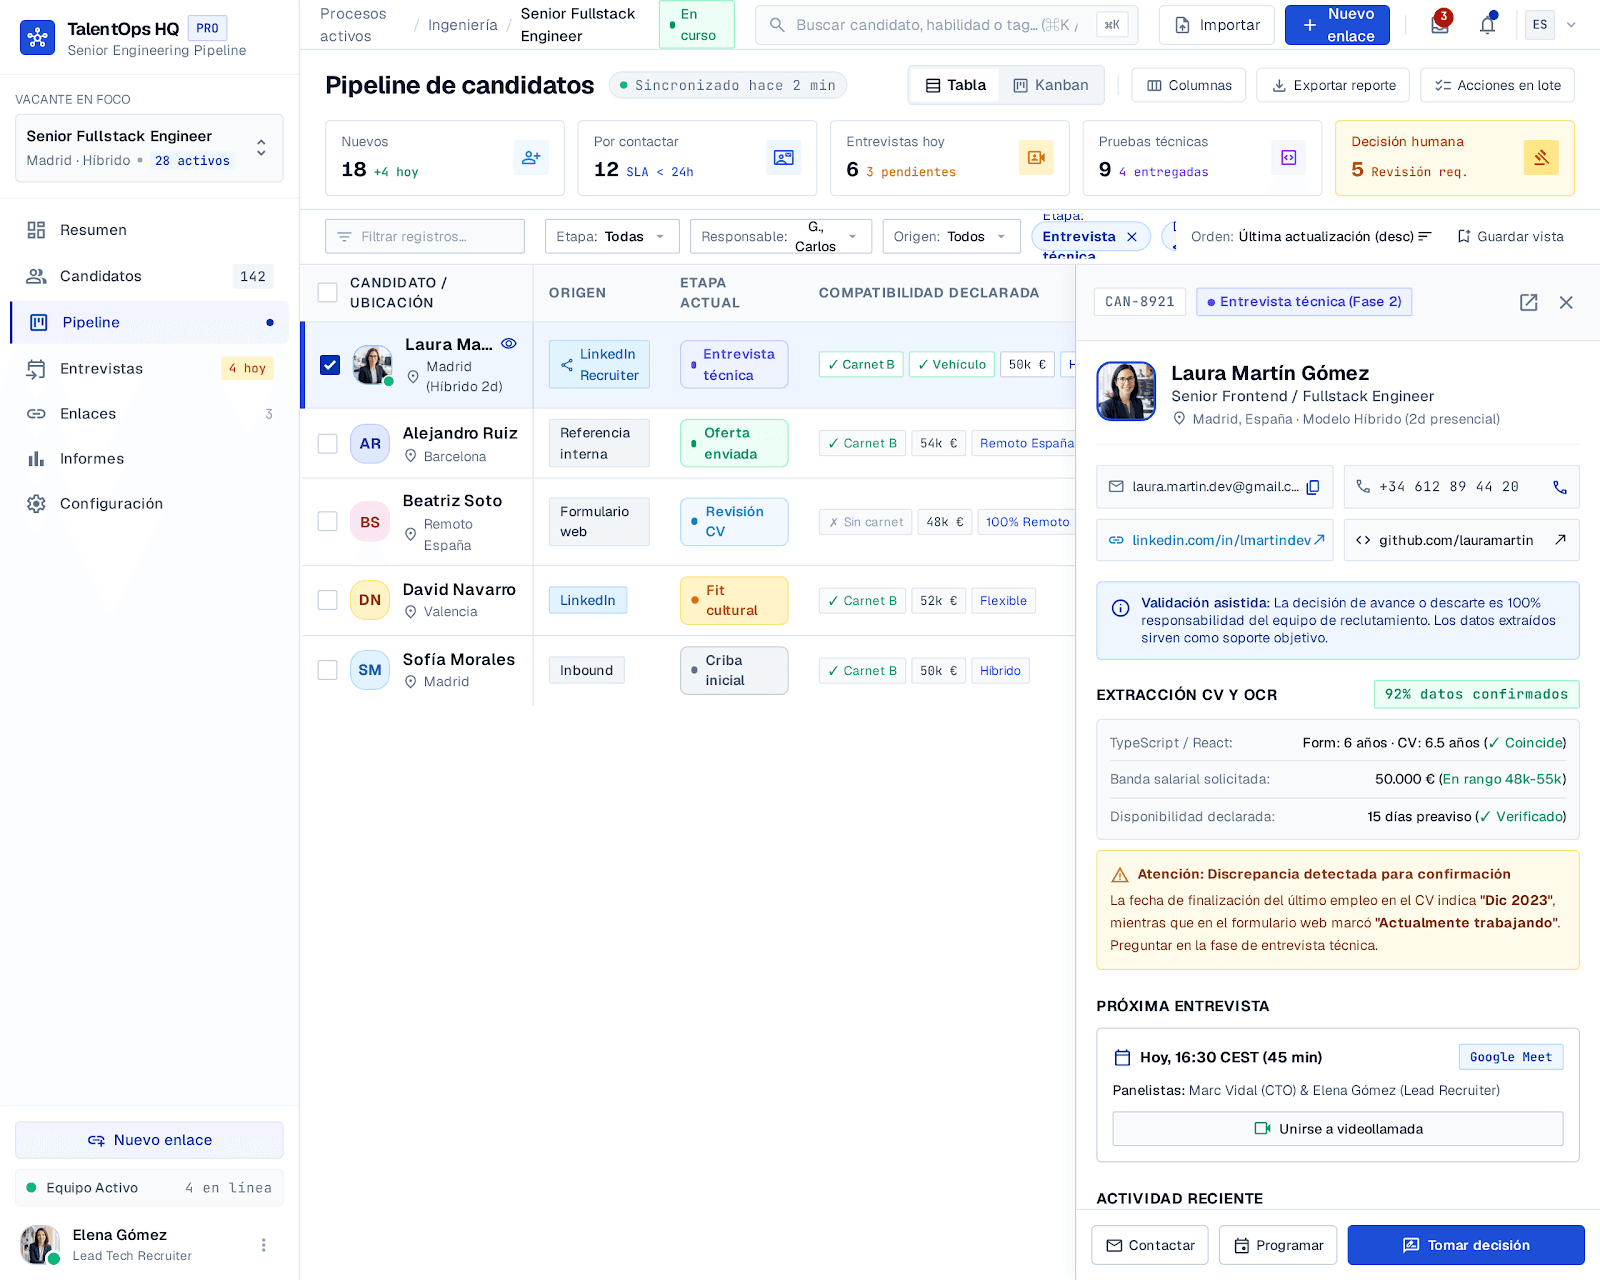Click Programar button in detail panel
The width and height of the screenshot is (1600, 1280).
[x=1278, y=1245]
